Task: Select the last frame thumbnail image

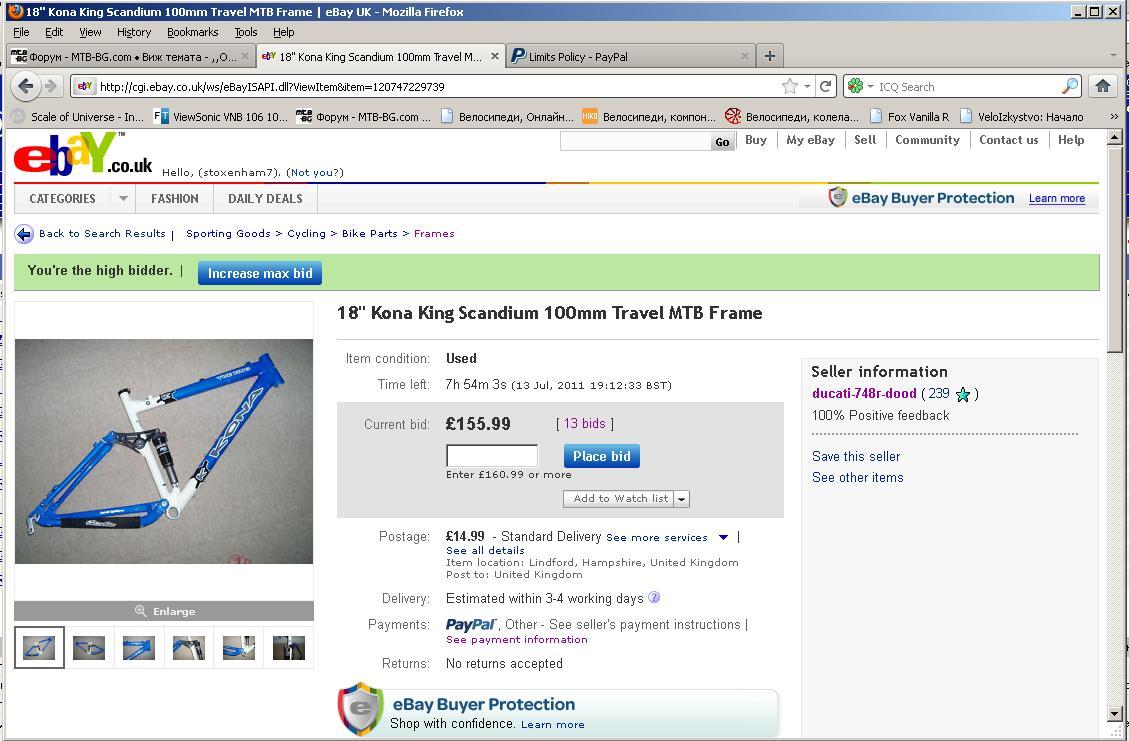Action: tap(289, 647)
